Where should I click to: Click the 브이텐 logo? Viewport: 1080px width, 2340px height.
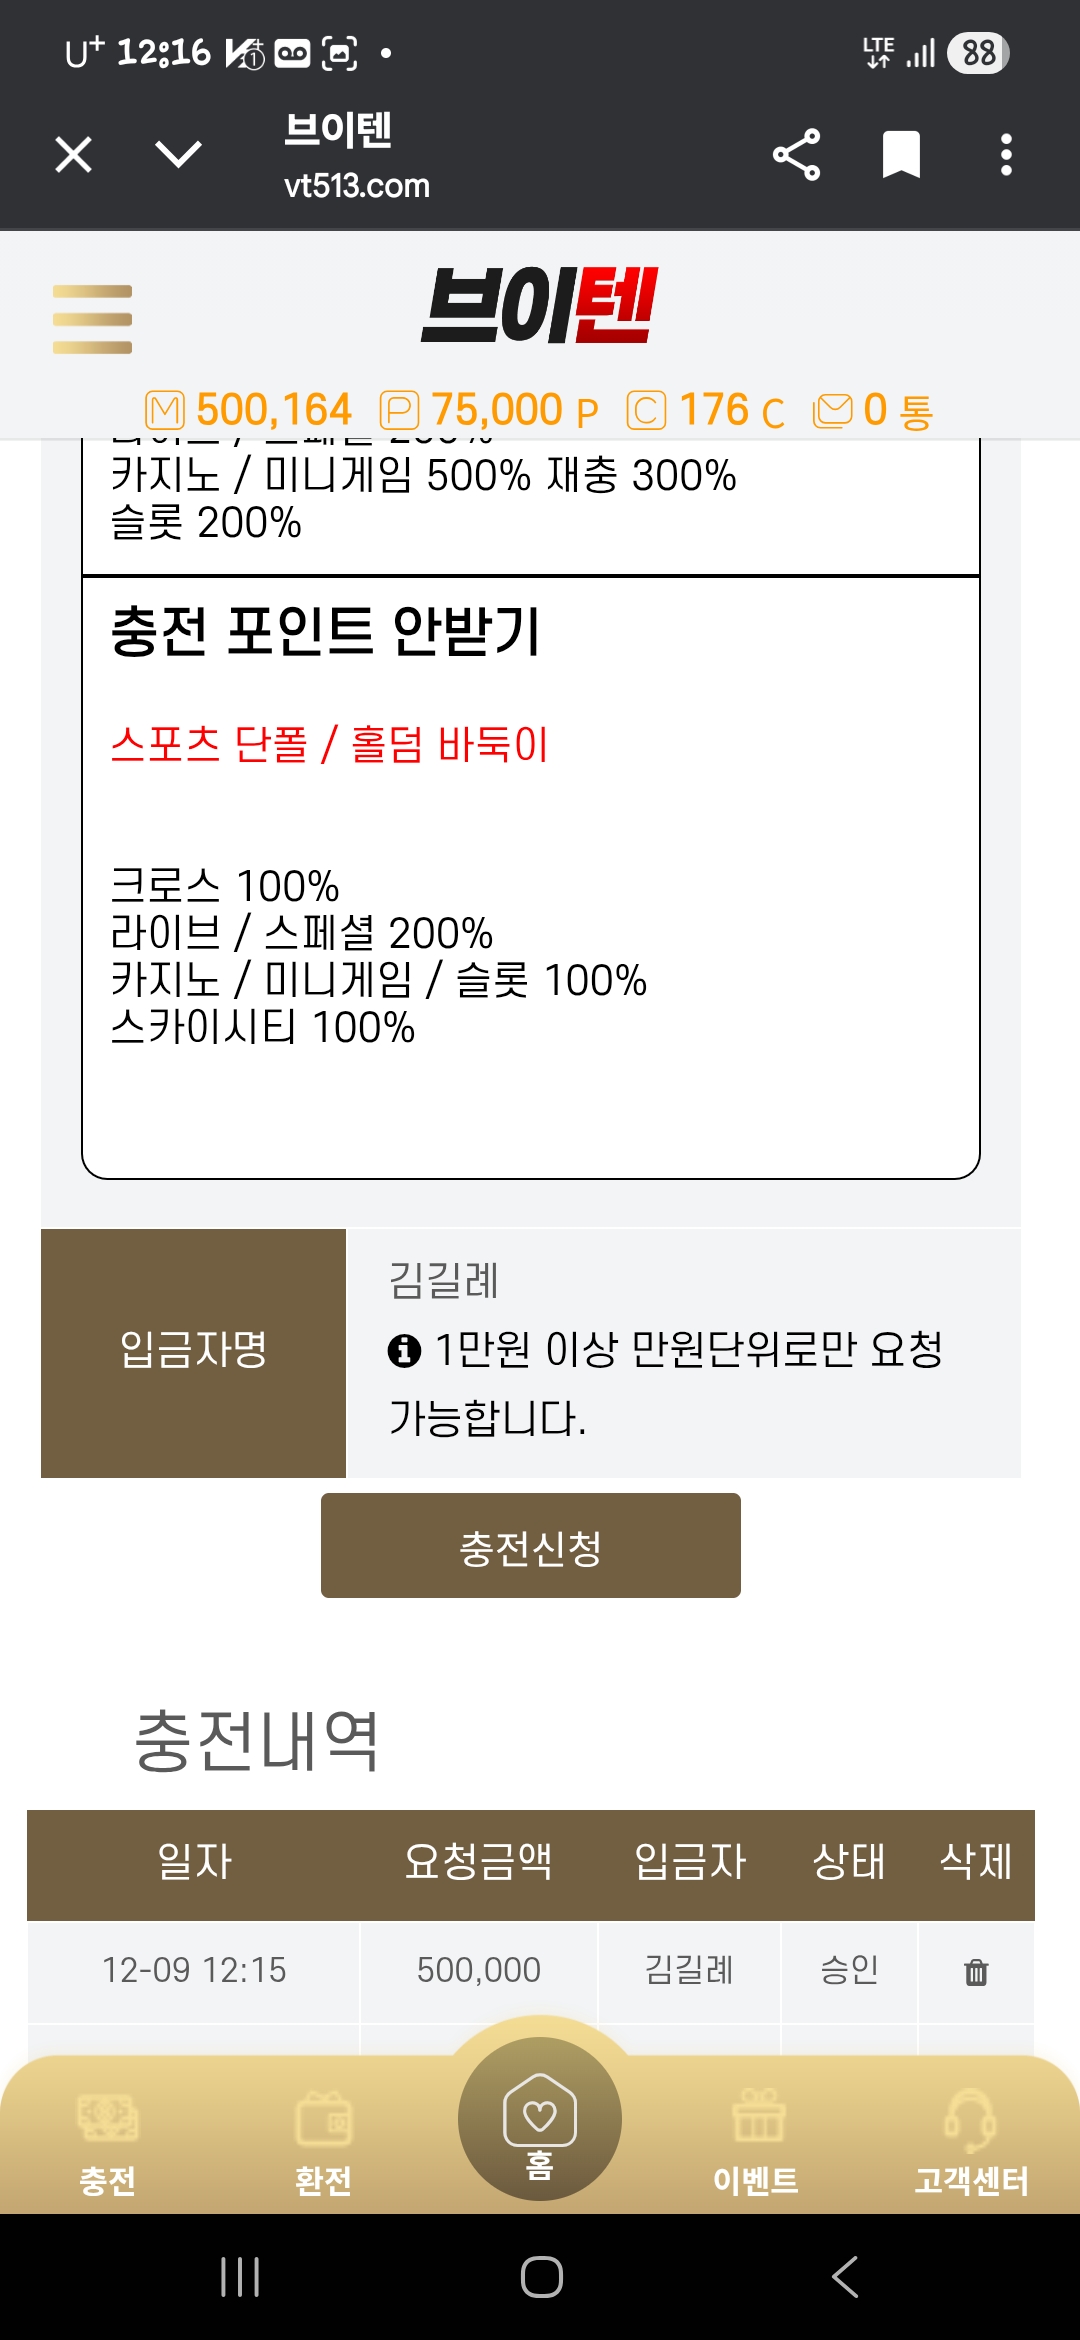pyautogui.click(x=540, y=306)
